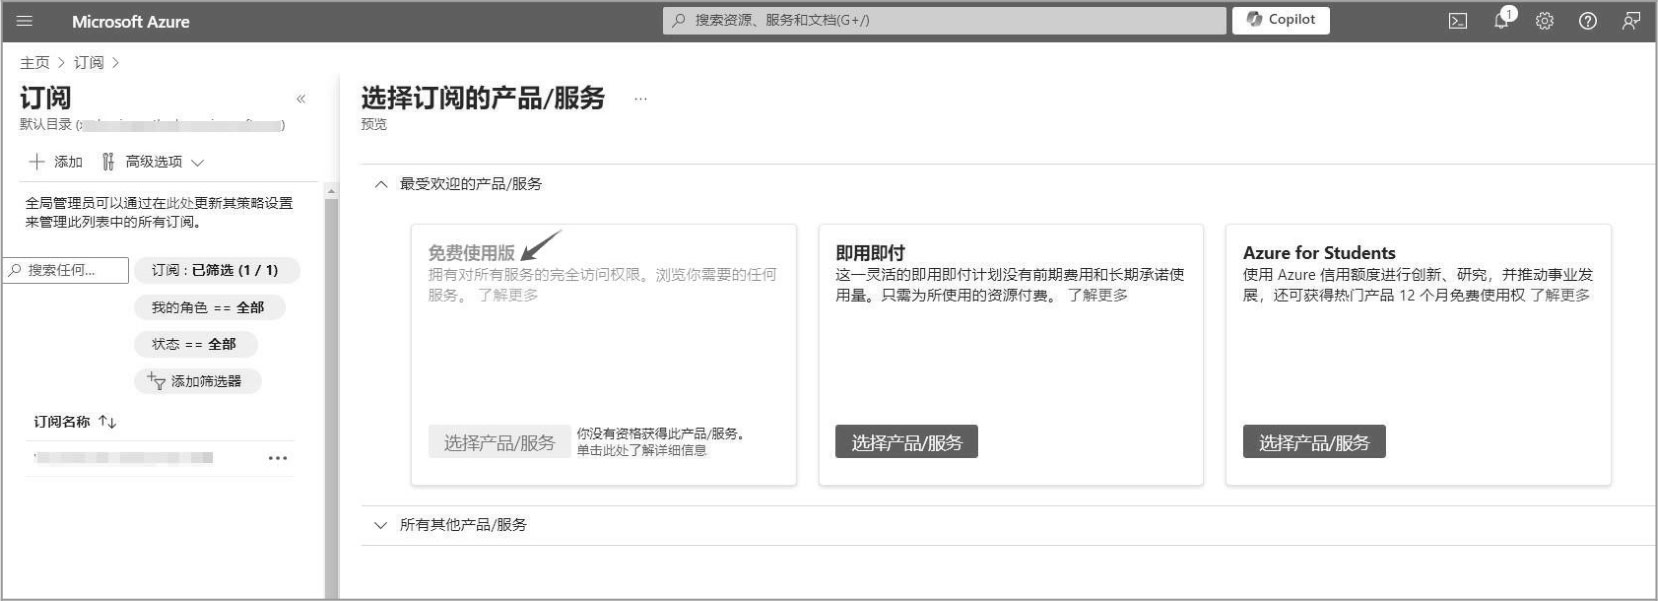Click the 订阅 breadcrumb link
1658x601 pixels.
click(x=88, y=62)
